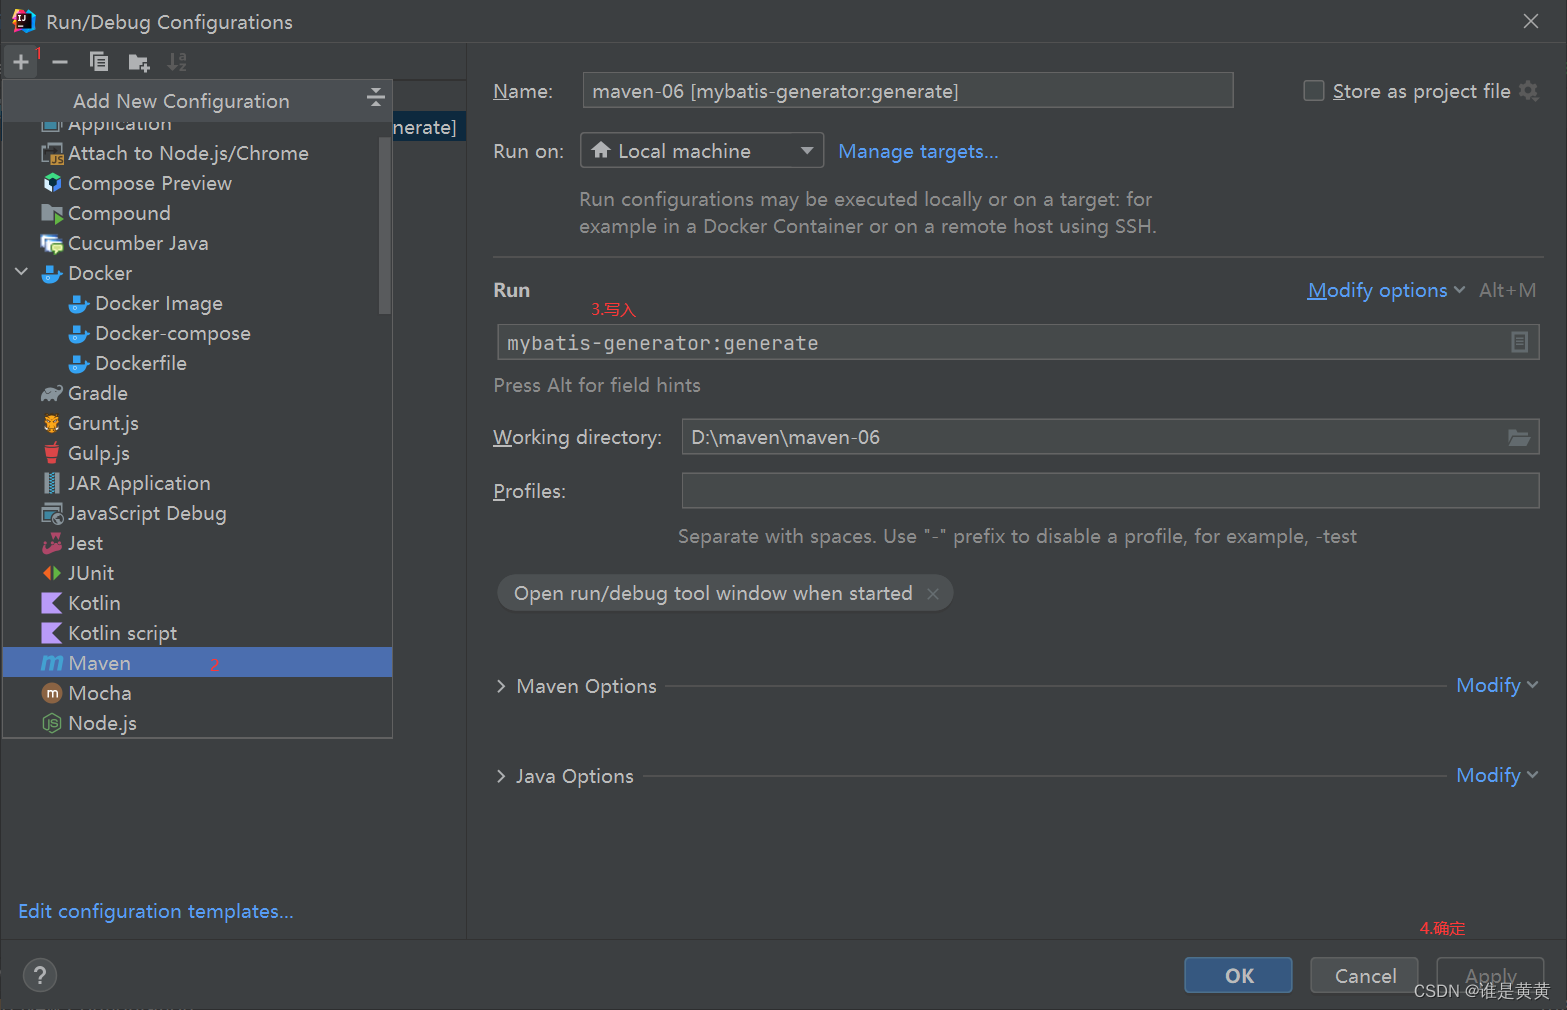This screenshot has height=1010, width=1567.
Task: Expand the Java Options section
Action: tap(501, 776)
